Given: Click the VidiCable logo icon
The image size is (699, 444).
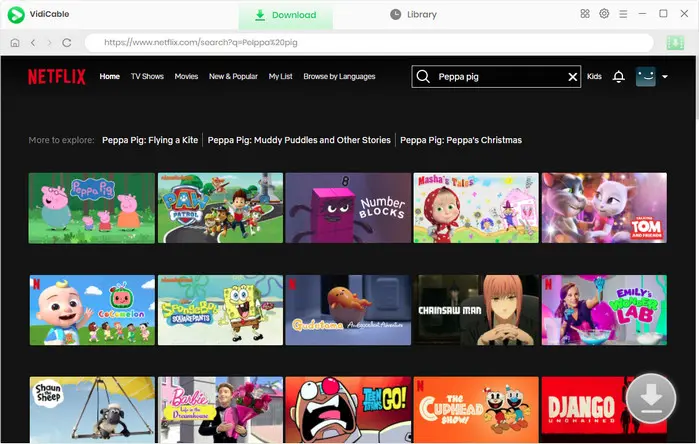Looking at the screenshot, I should 16,15.
